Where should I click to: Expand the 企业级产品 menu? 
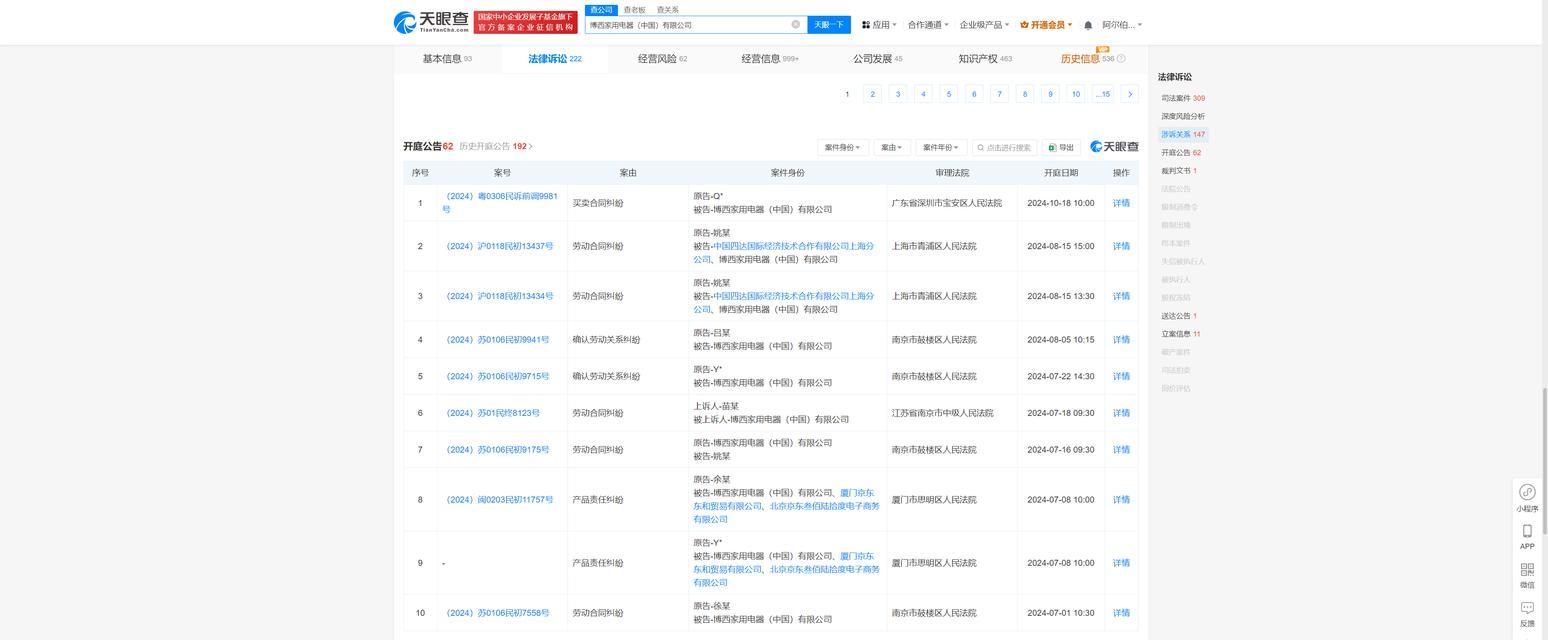pyautogui.click(x=985, y=25)
